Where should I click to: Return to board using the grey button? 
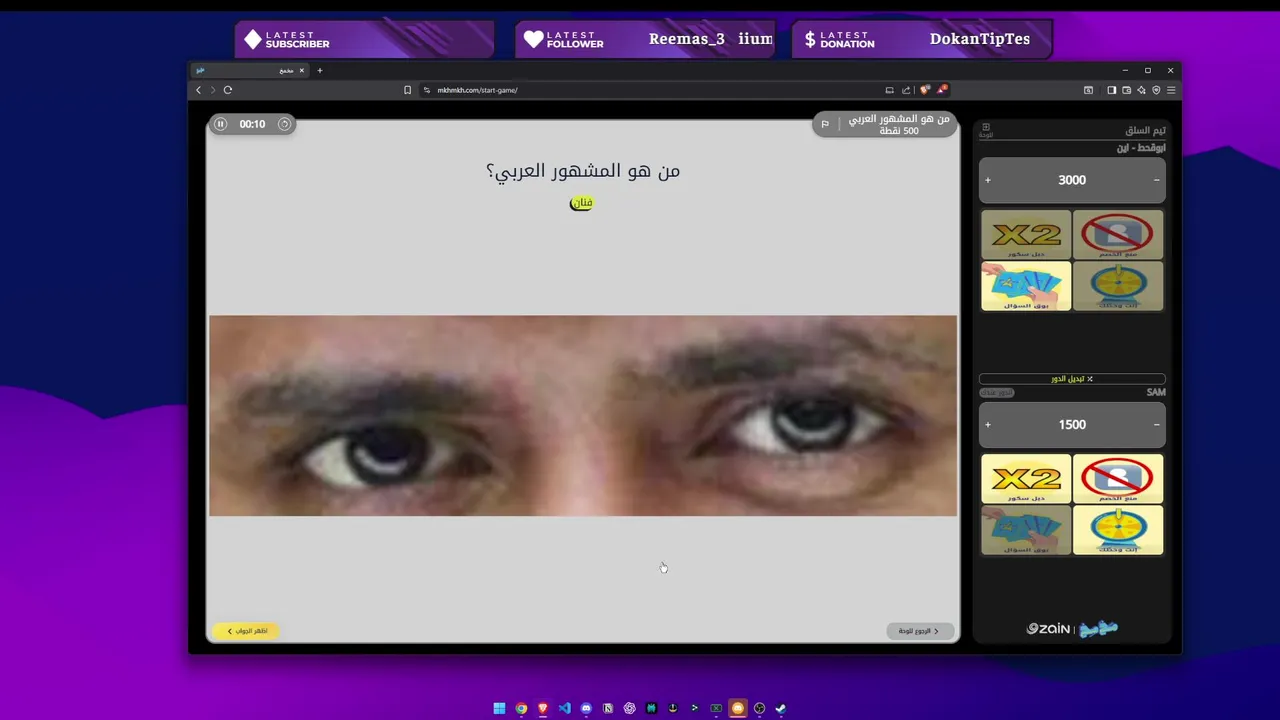(919, 631)
